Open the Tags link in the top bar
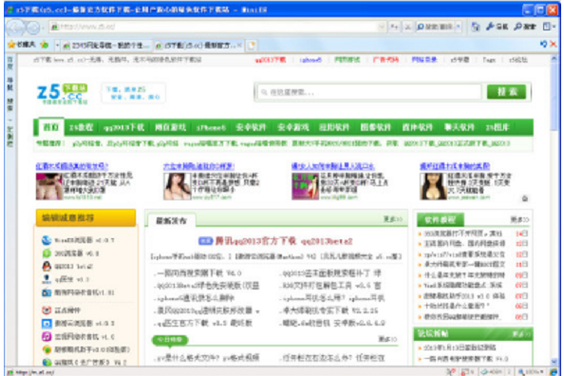Viewport: 564px width, 376px height. tap(489, 60)
